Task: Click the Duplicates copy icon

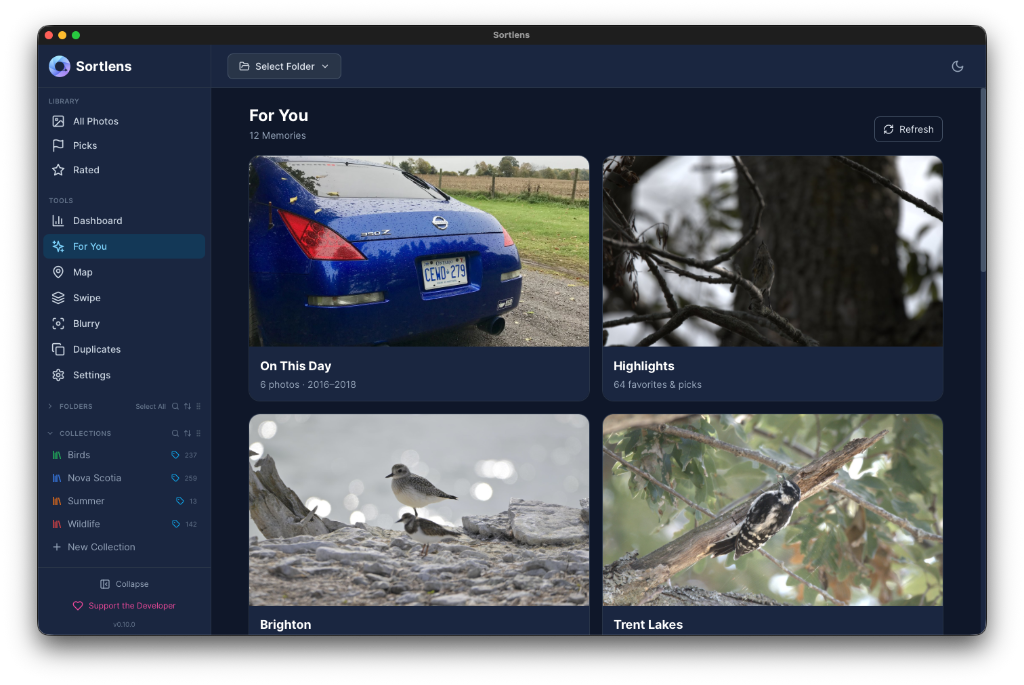Action: point(58,349)
